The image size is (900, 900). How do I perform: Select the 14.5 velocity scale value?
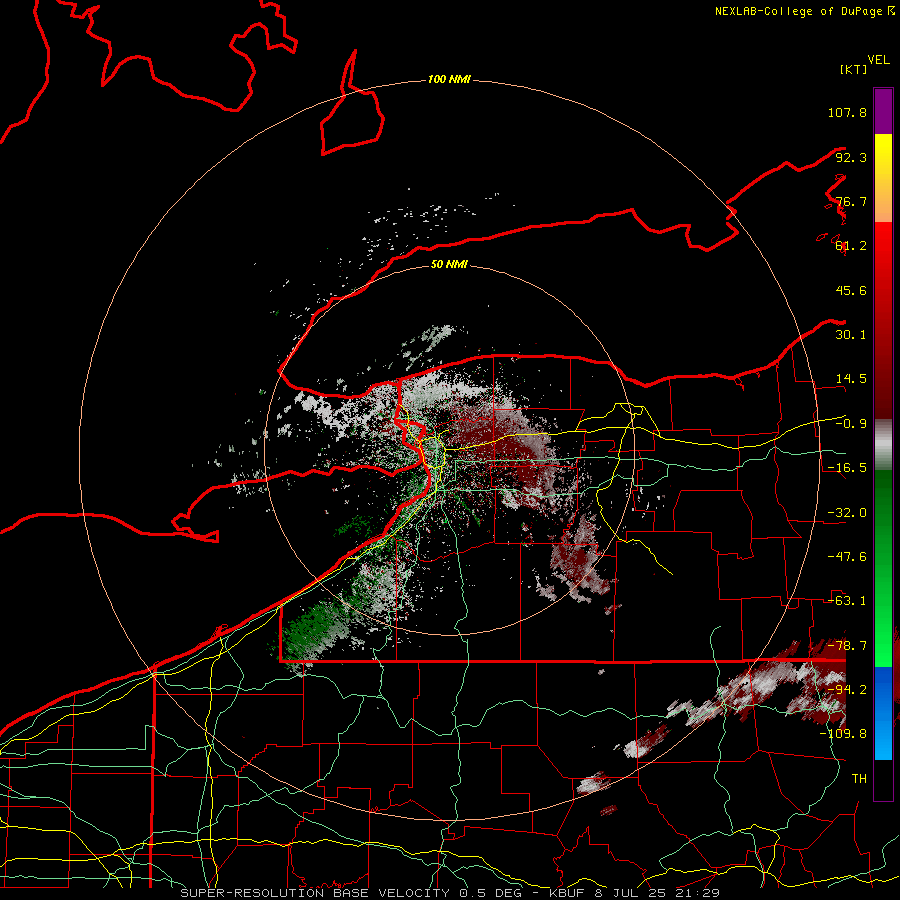pyautogui.click(x=851, y=379)
